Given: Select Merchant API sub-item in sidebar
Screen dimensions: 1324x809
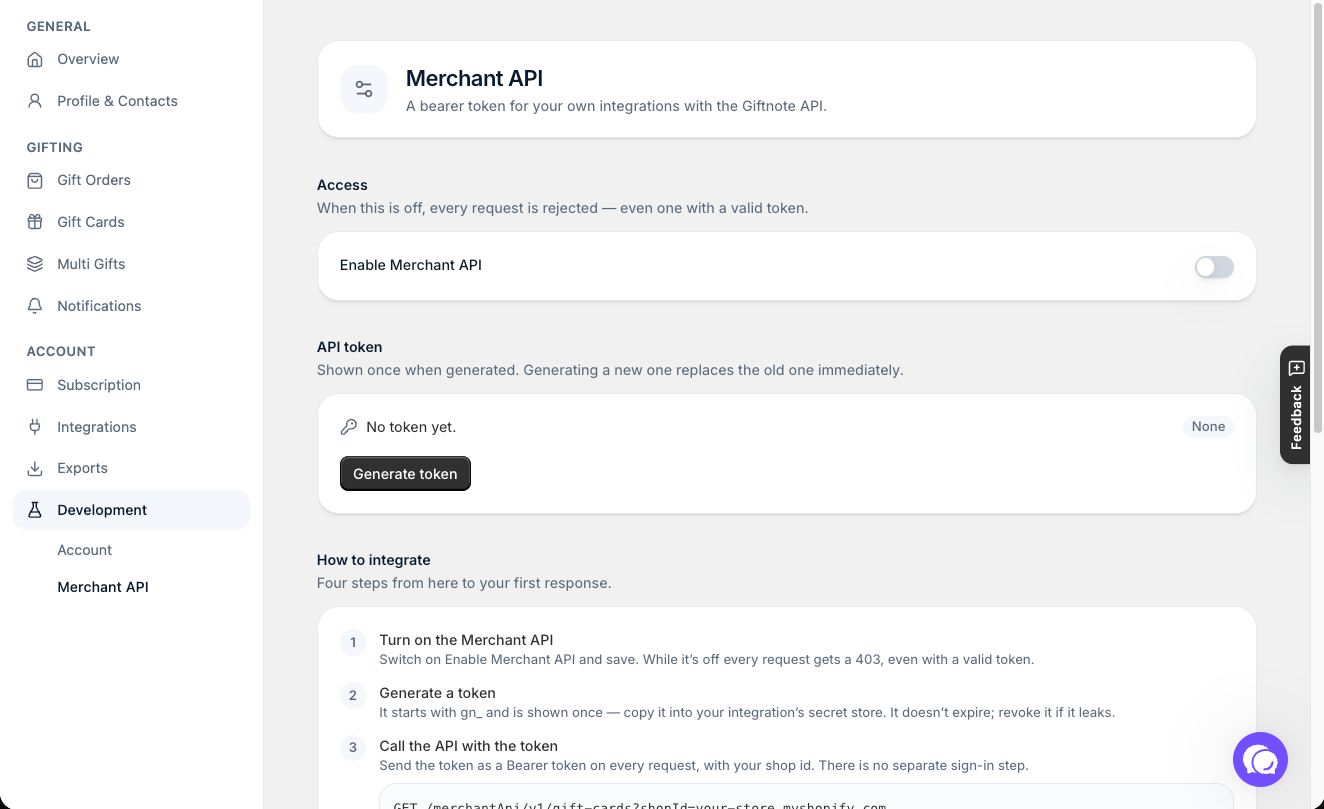Looking at the screenshot, I should pyautogui.click(x=103, y=587).
